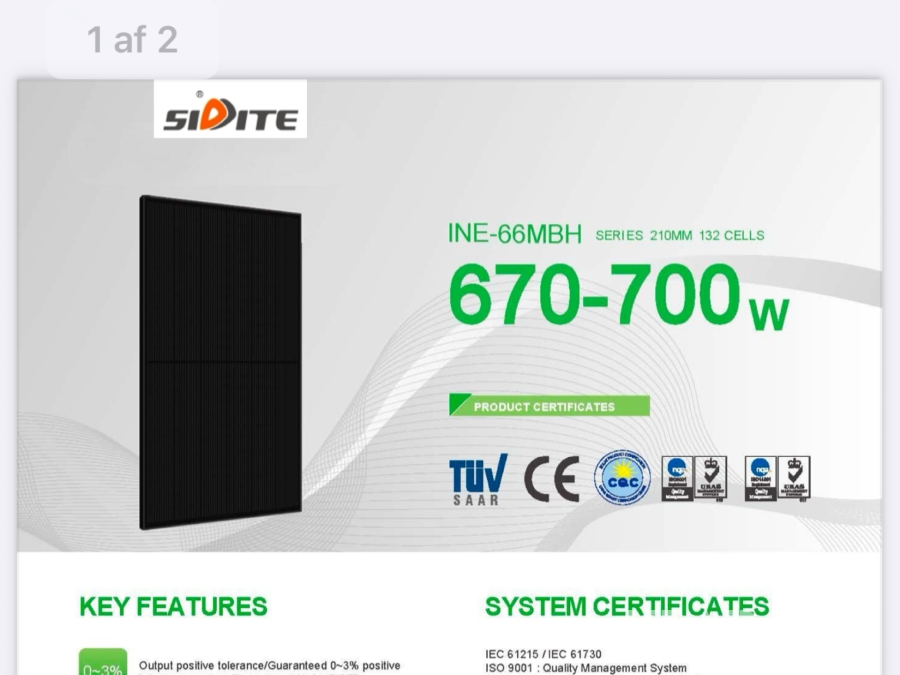The height and width of the screenshot is (675, 900).
Task: Tap the green 0~3% tolerance icon
Action: [x=102, y=664]
